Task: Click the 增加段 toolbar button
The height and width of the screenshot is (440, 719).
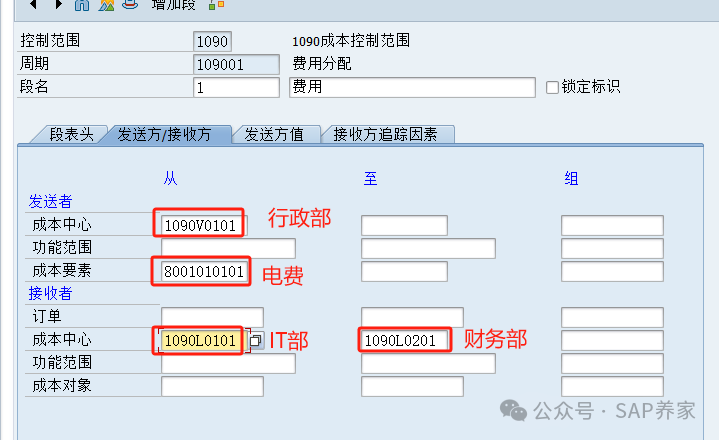Action: [173, 5]
